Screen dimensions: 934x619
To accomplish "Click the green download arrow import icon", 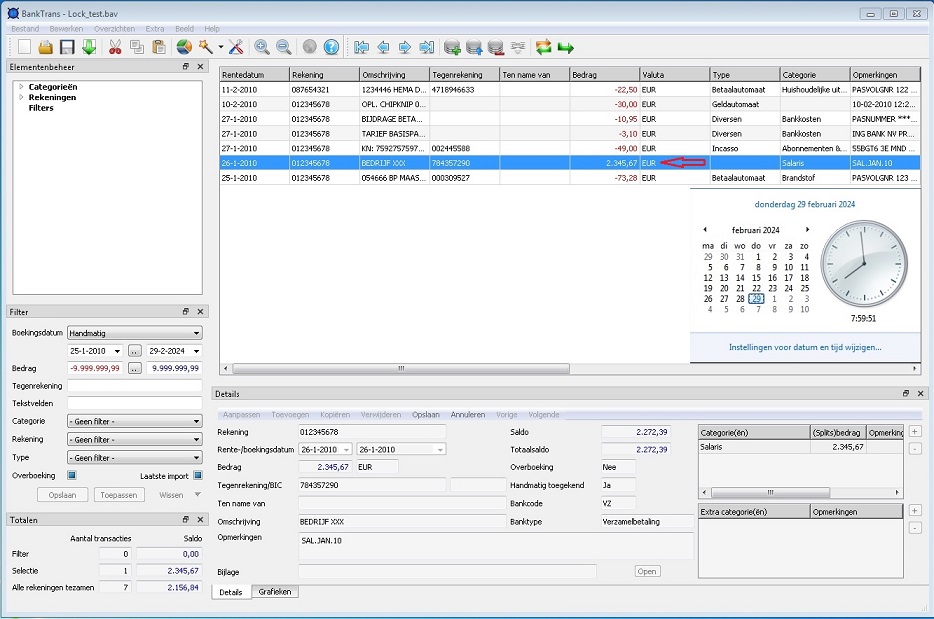I will pos(89,47).
